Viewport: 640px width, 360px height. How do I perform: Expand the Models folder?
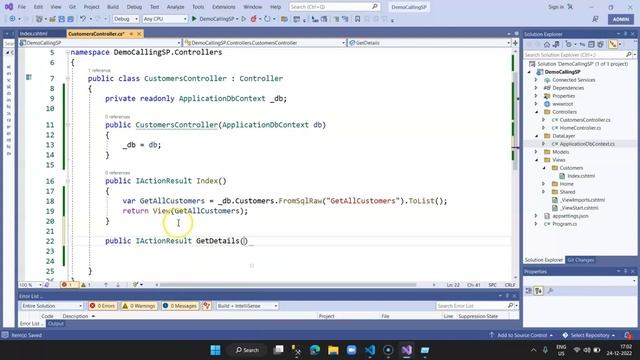(536, 152)
